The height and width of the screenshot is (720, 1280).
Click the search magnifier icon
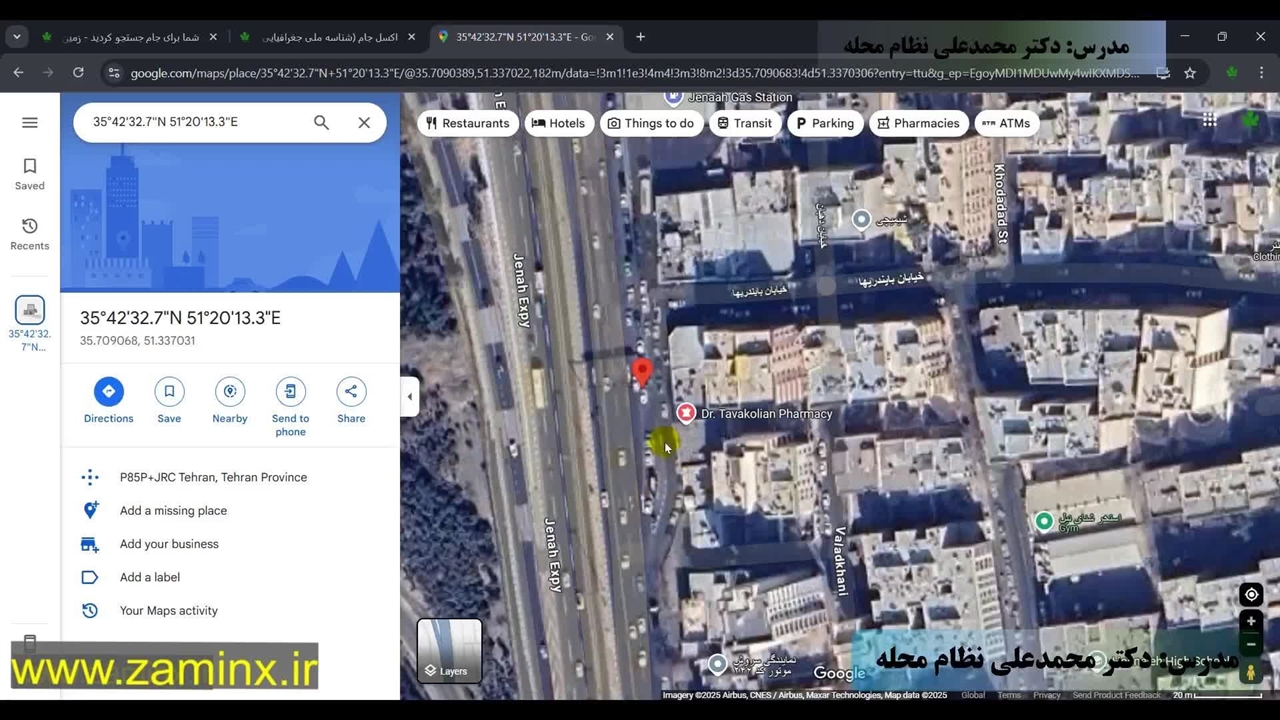(321, 122)
